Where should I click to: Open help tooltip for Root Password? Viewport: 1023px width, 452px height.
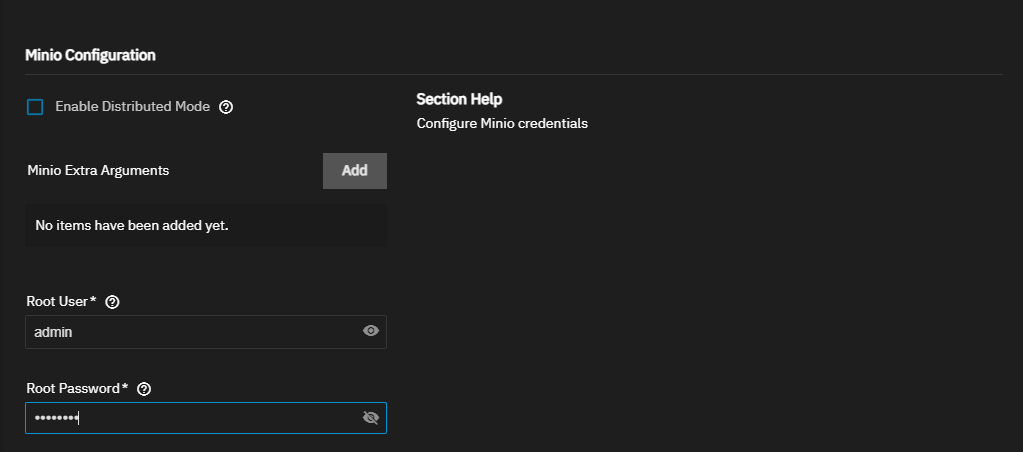tap(144, 388)
